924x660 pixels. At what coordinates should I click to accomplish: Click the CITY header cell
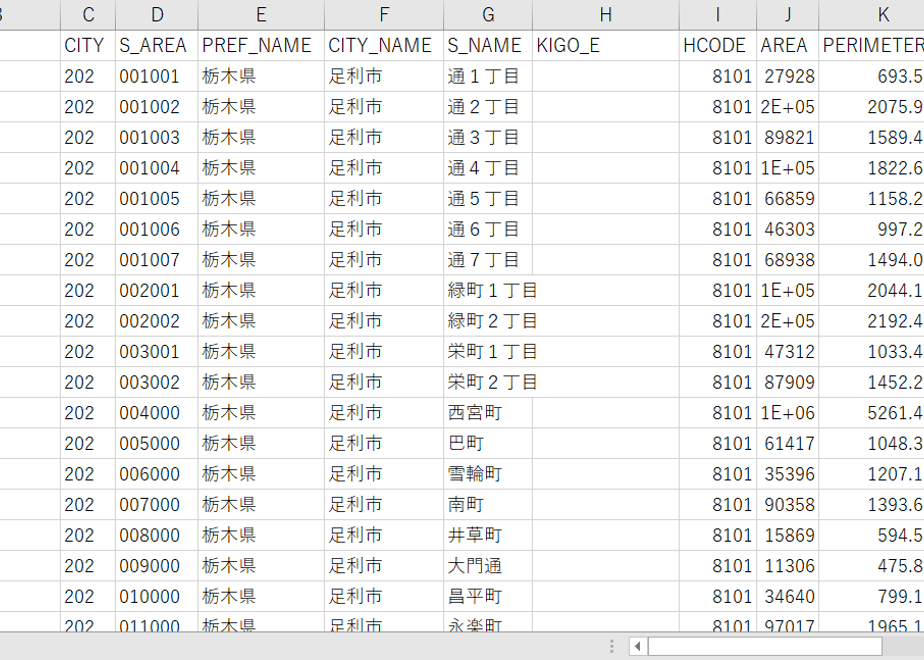coord(88,45)
